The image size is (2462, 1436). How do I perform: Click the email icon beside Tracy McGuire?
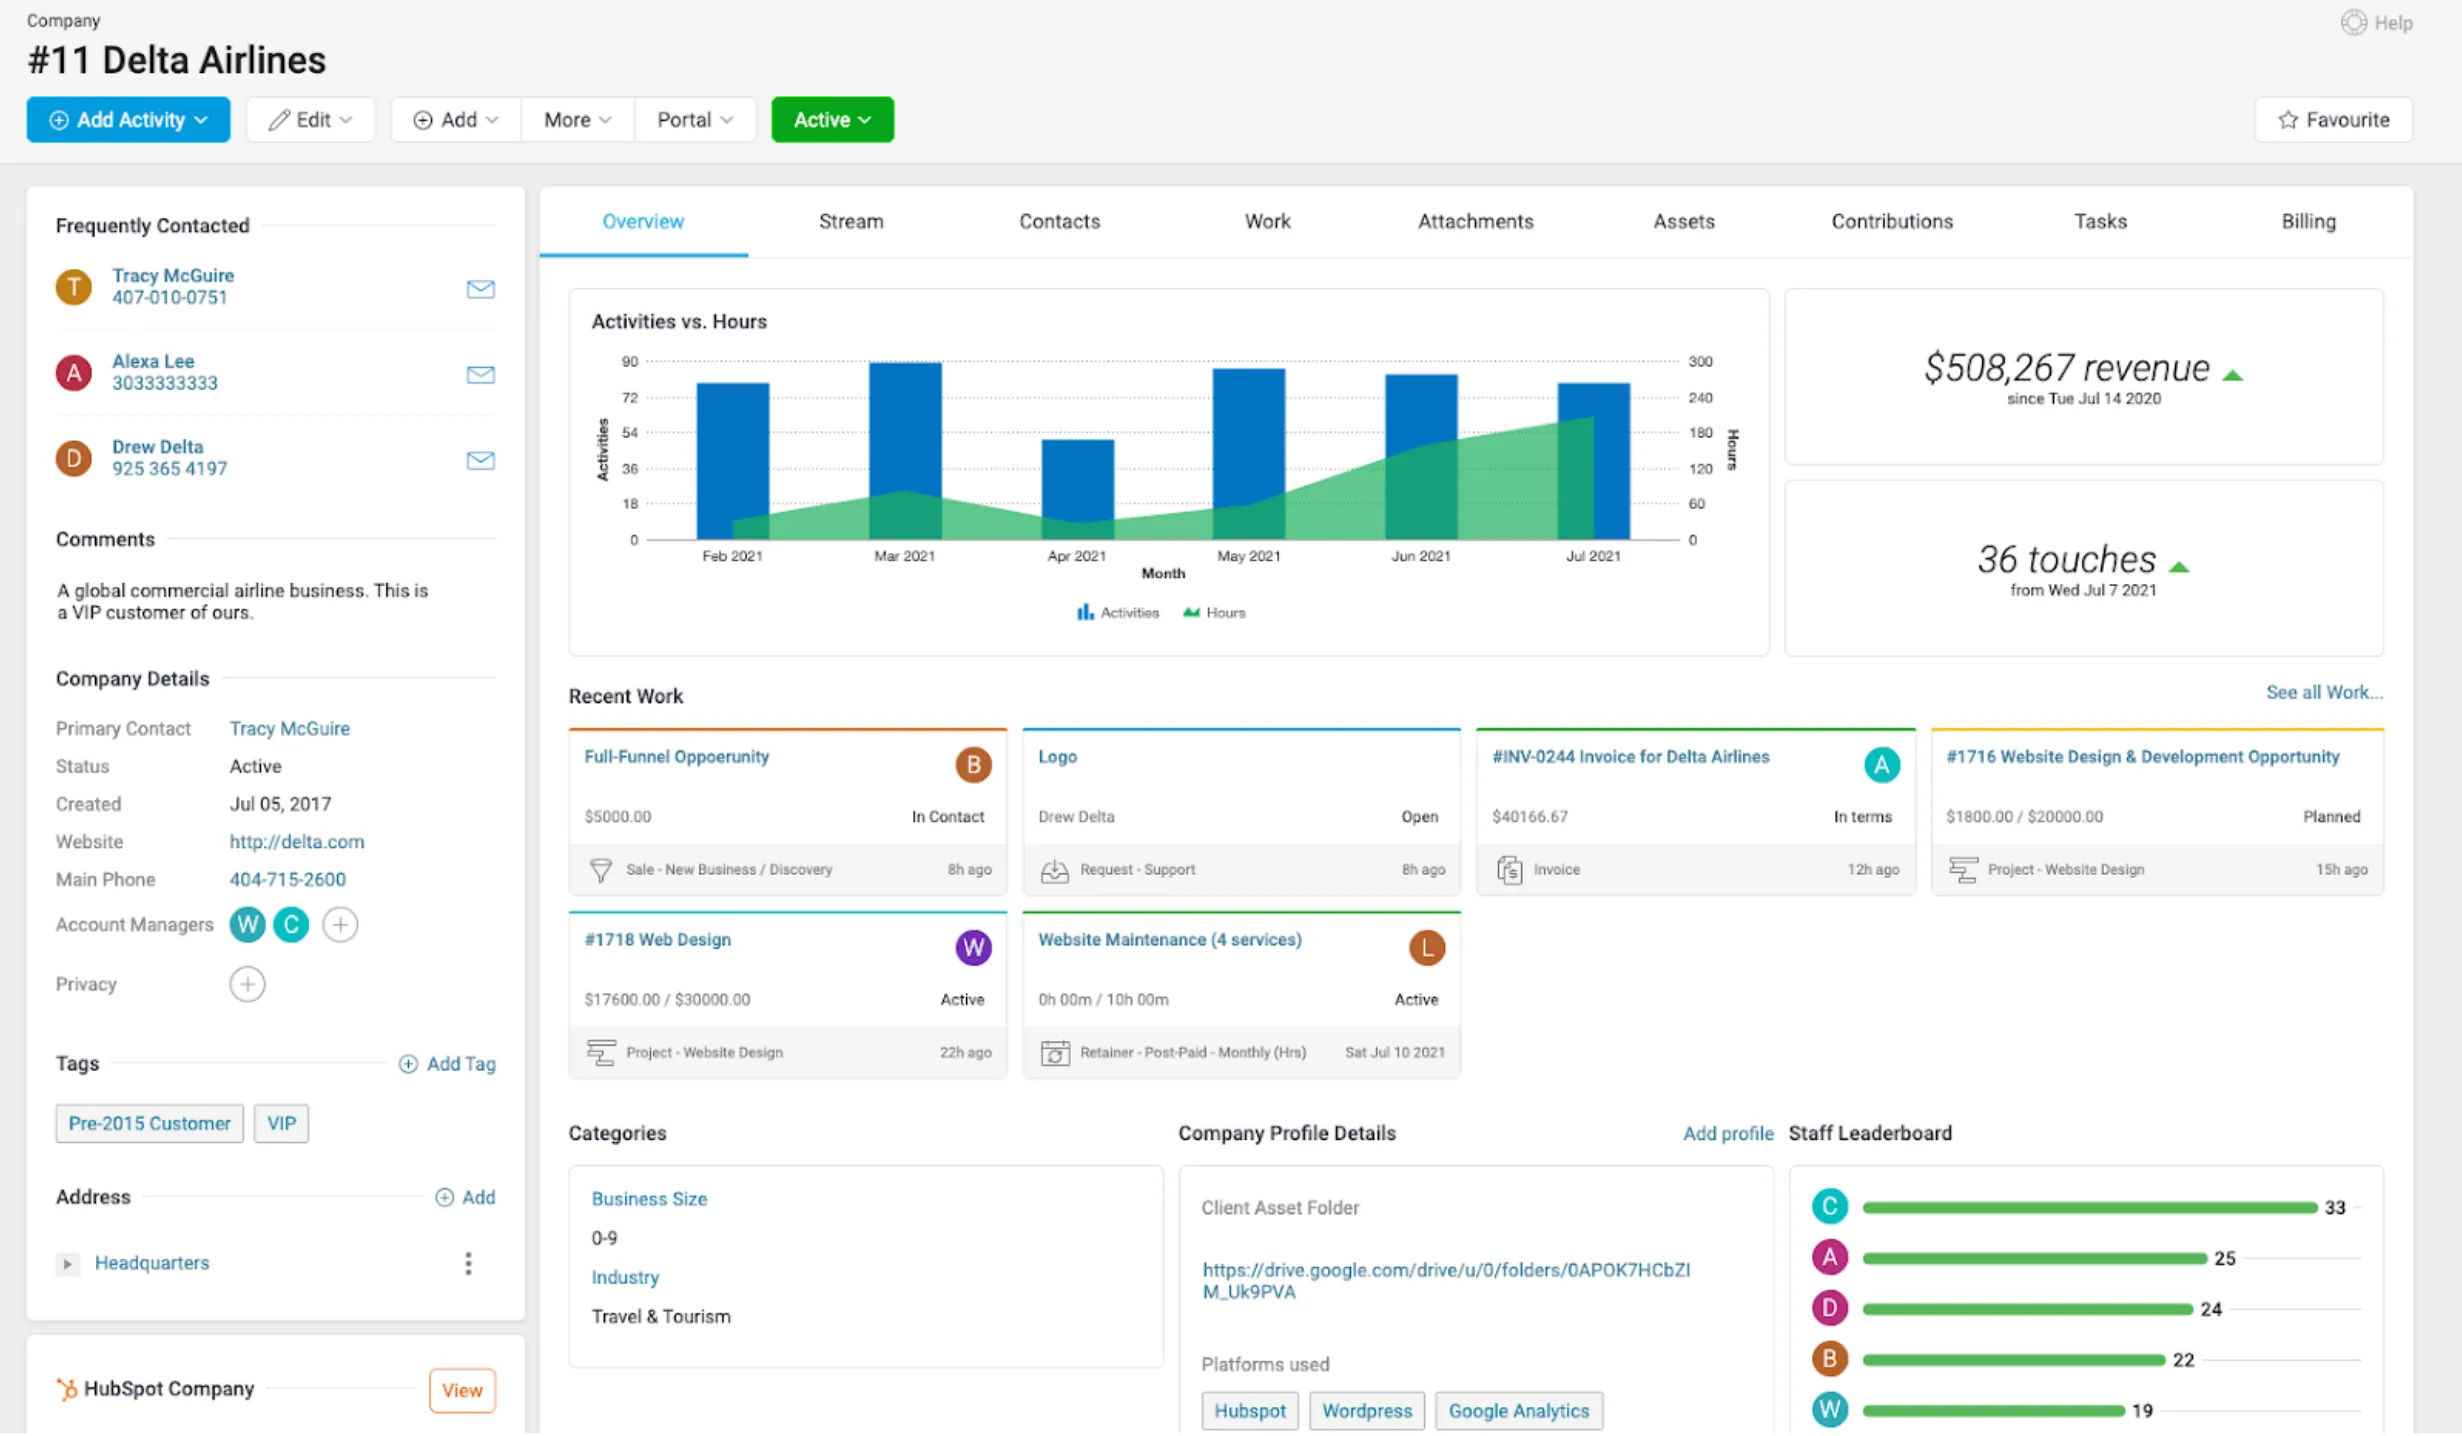480,289
